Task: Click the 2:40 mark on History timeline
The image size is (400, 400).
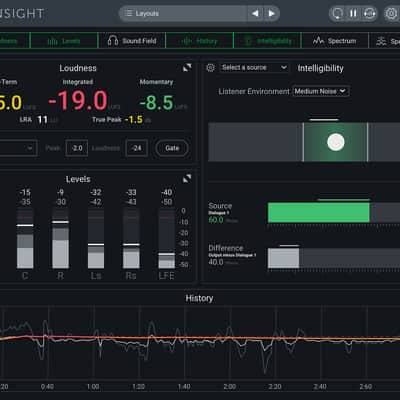Action: (320, 387)
